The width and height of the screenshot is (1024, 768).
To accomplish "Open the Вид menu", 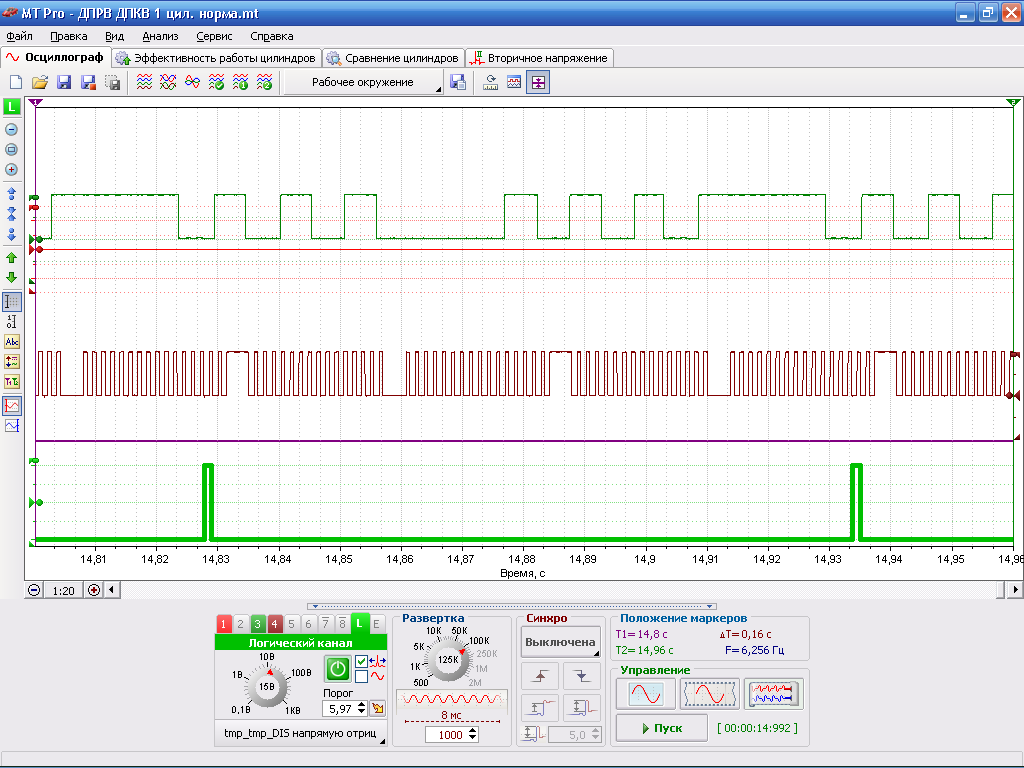I will point(114,37).
